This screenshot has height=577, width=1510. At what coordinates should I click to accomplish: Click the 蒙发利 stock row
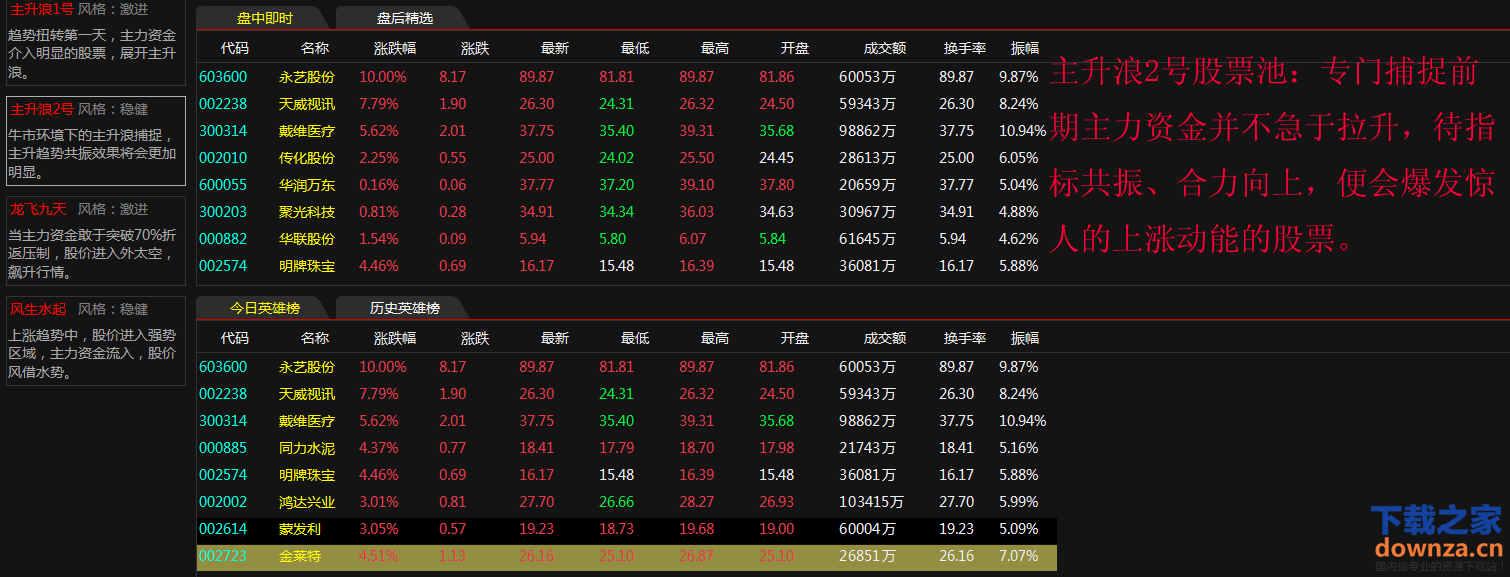coord(300,529)
